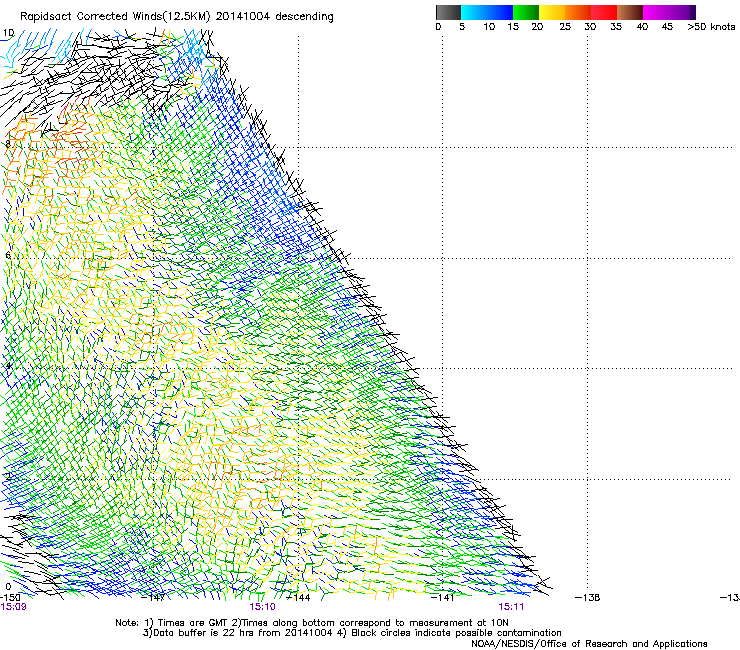This screenshot has height=650, width=740.
Task: Click the NOAA/NESDIS credit text
Action: tap(589, 644)
